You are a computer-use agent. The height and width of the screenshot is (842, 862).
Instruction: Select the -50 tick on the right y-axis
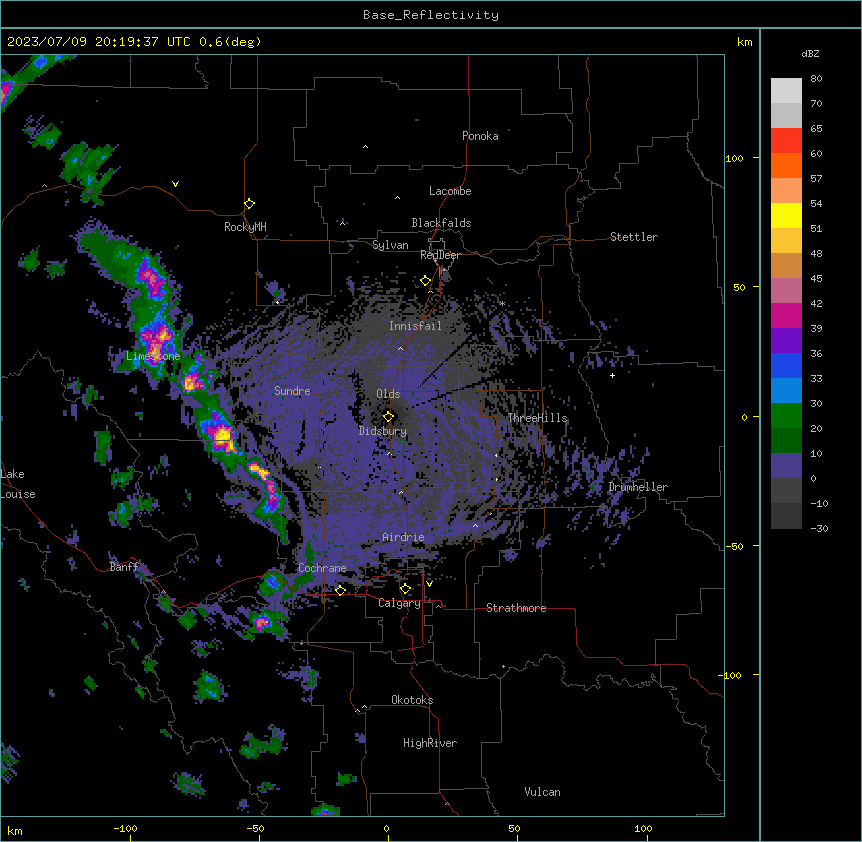[734, 546]
